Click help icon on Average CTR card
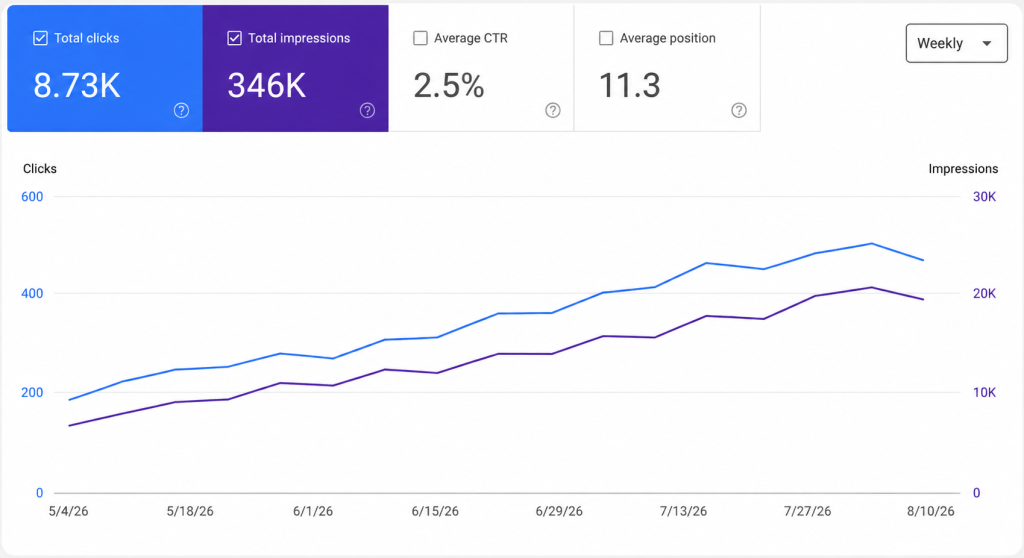Image resolution: width=1024 pixels, height=558 pixels. (553, 110)
